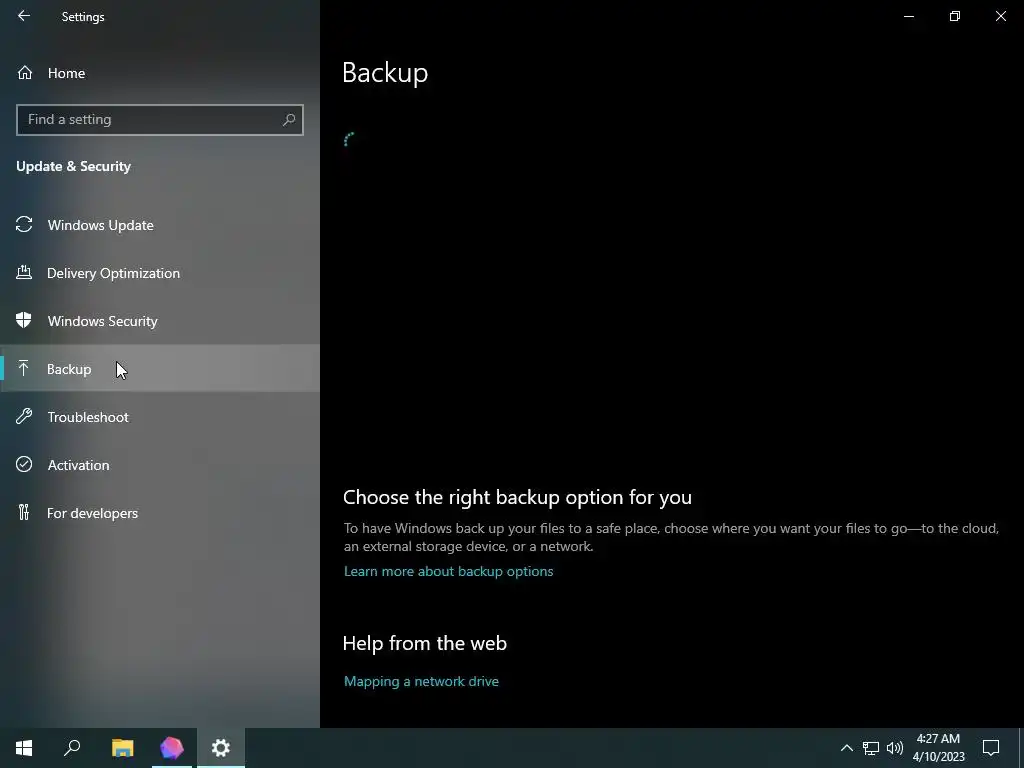
Task: Open the volume speaker tray icon
Action: (895, 748)
